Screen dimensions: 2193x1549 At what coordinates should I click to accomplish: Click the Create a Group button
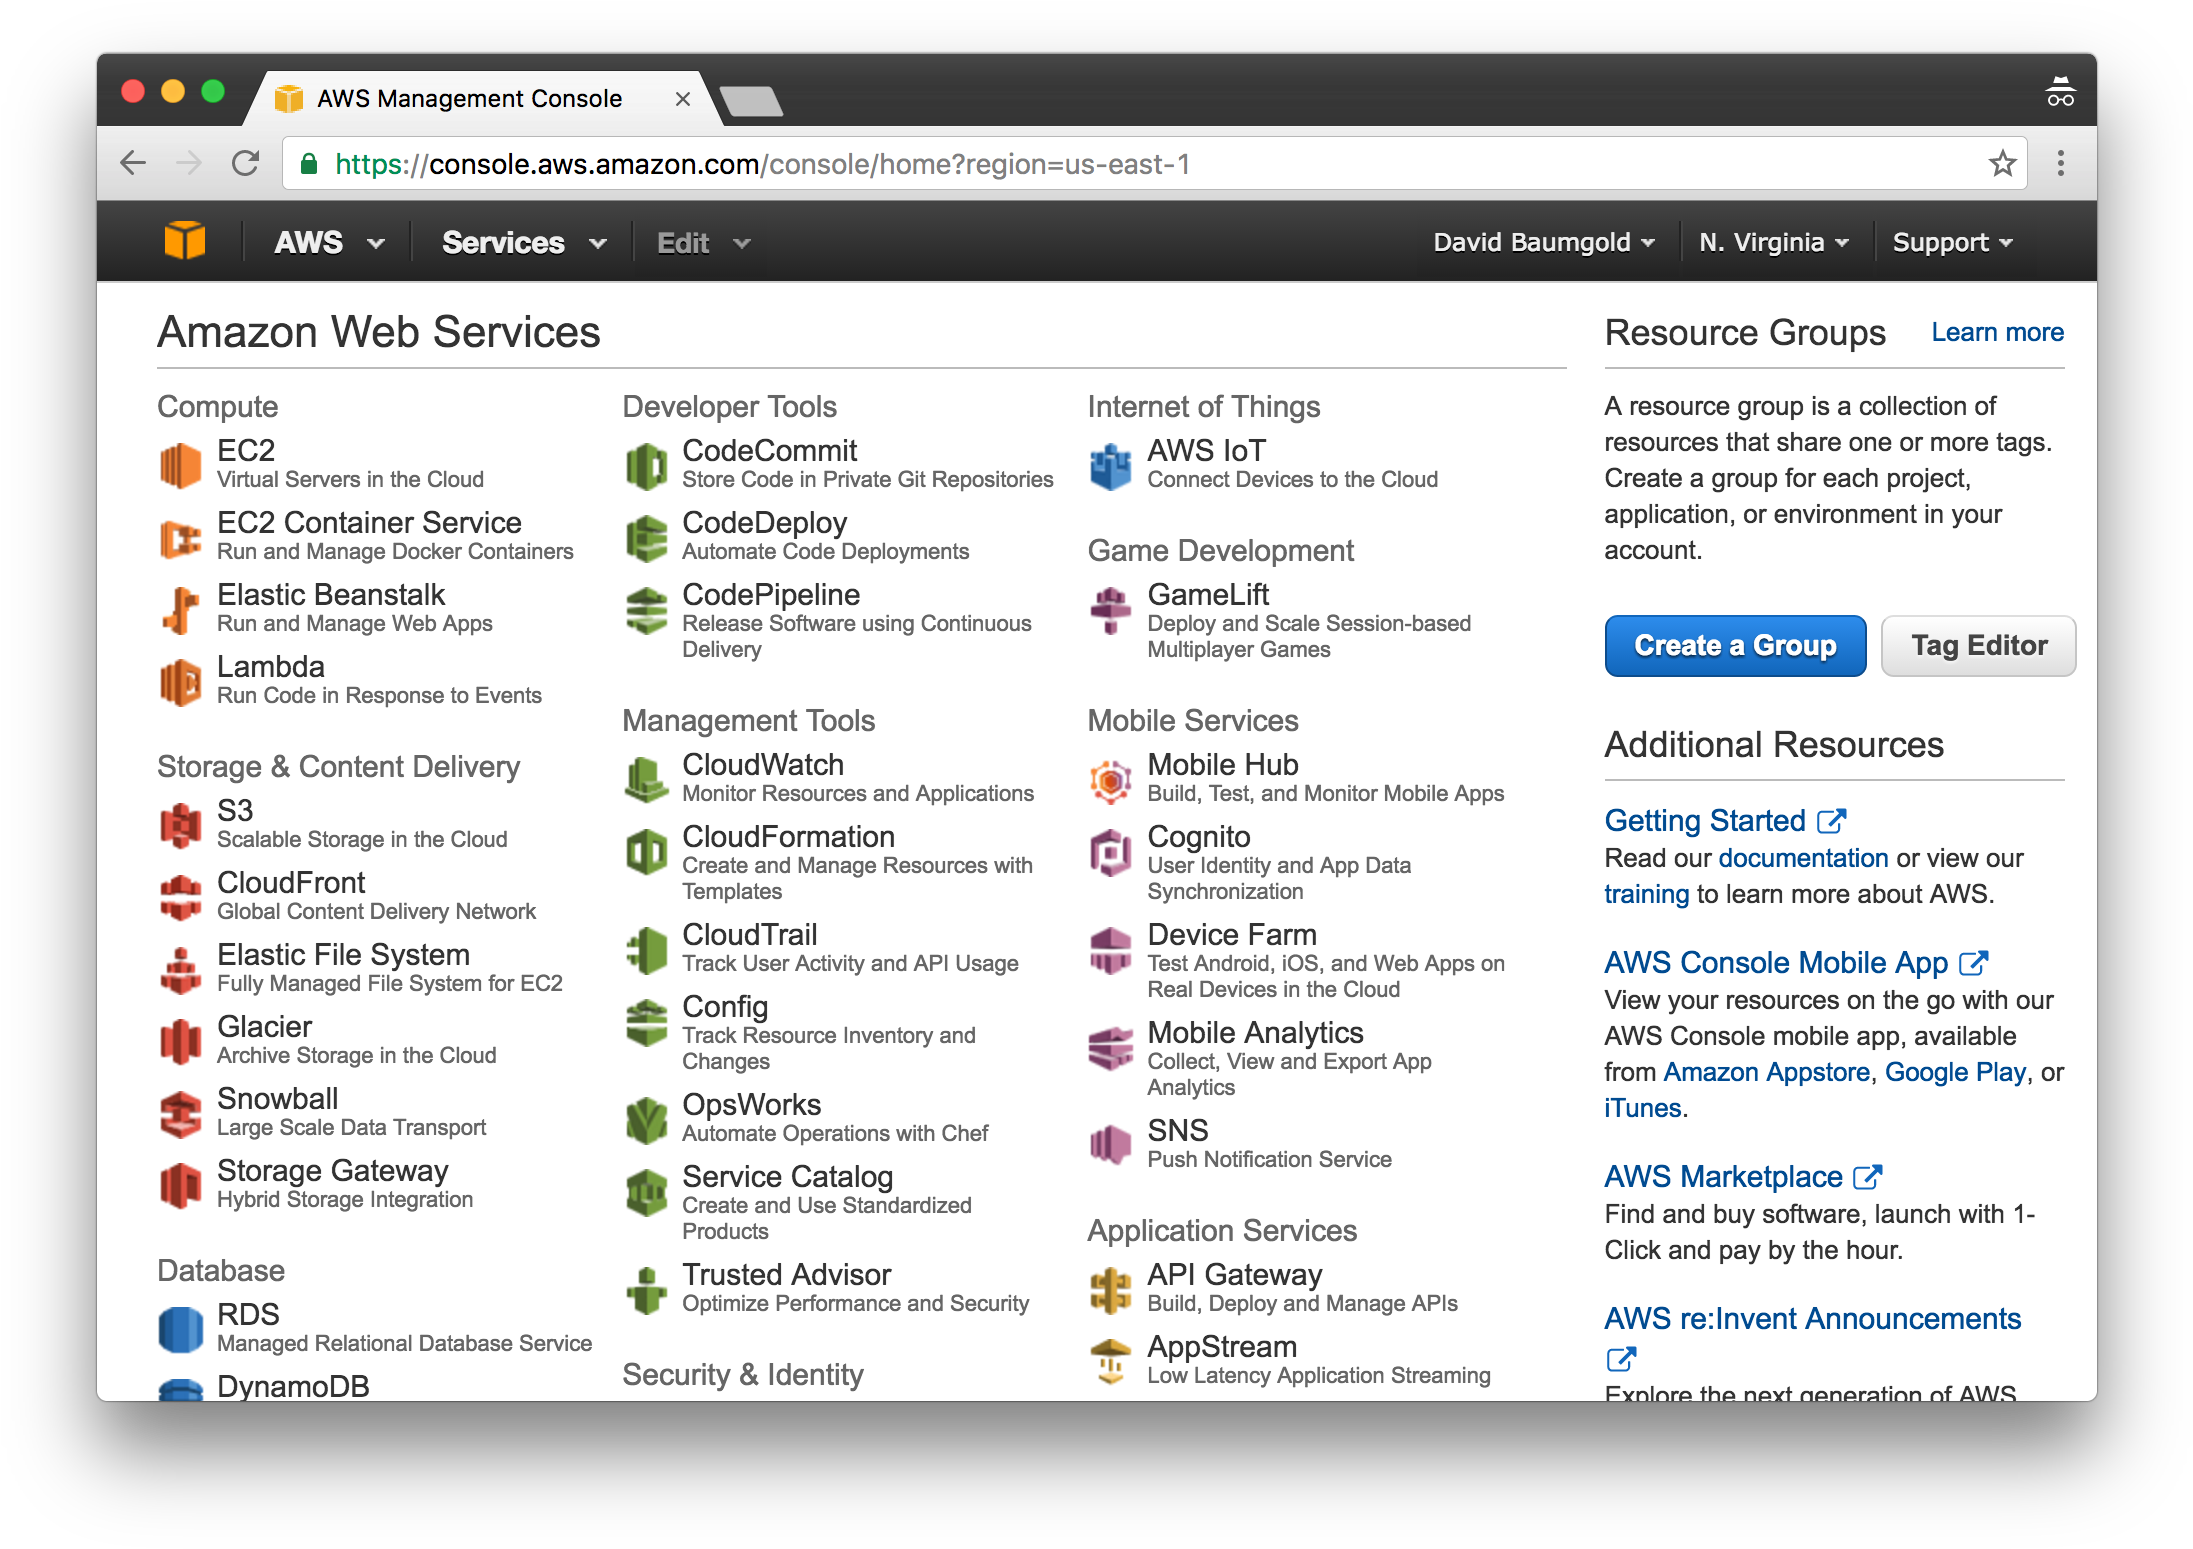[1735, 645]
